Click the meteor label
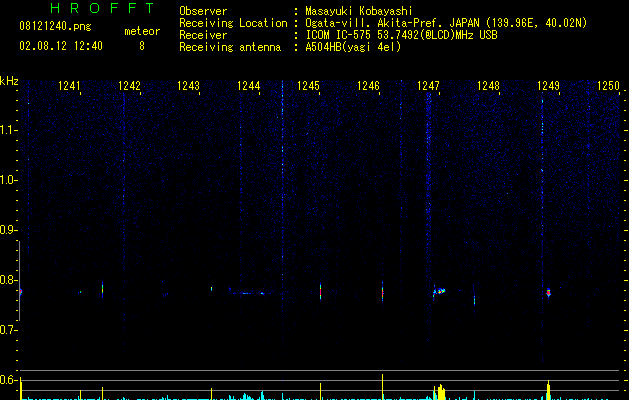This screenshot has height=400, width=629. [x=142, y=31]
